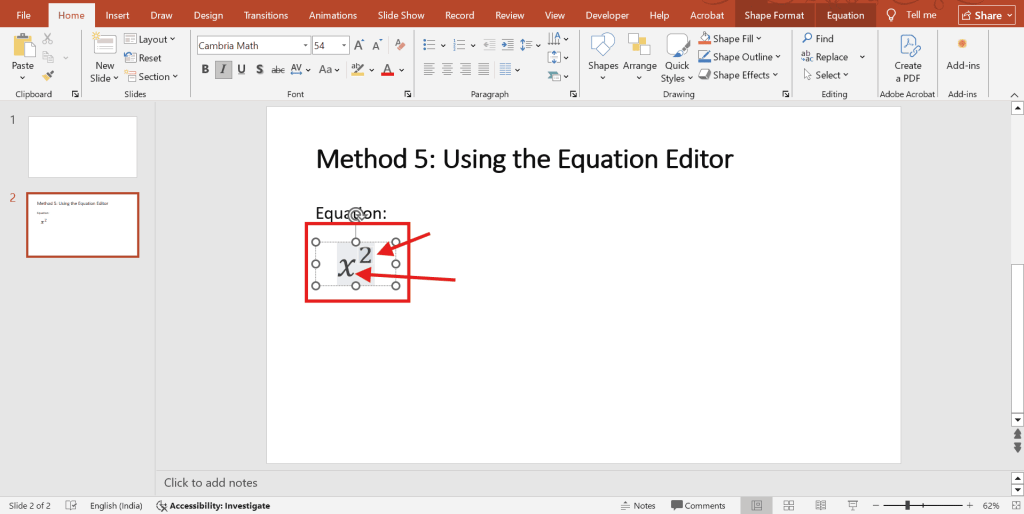This screenshot has width=1024, height=514.
Task: Toggle Bold formatting
Action: click(x=205, y=69)
